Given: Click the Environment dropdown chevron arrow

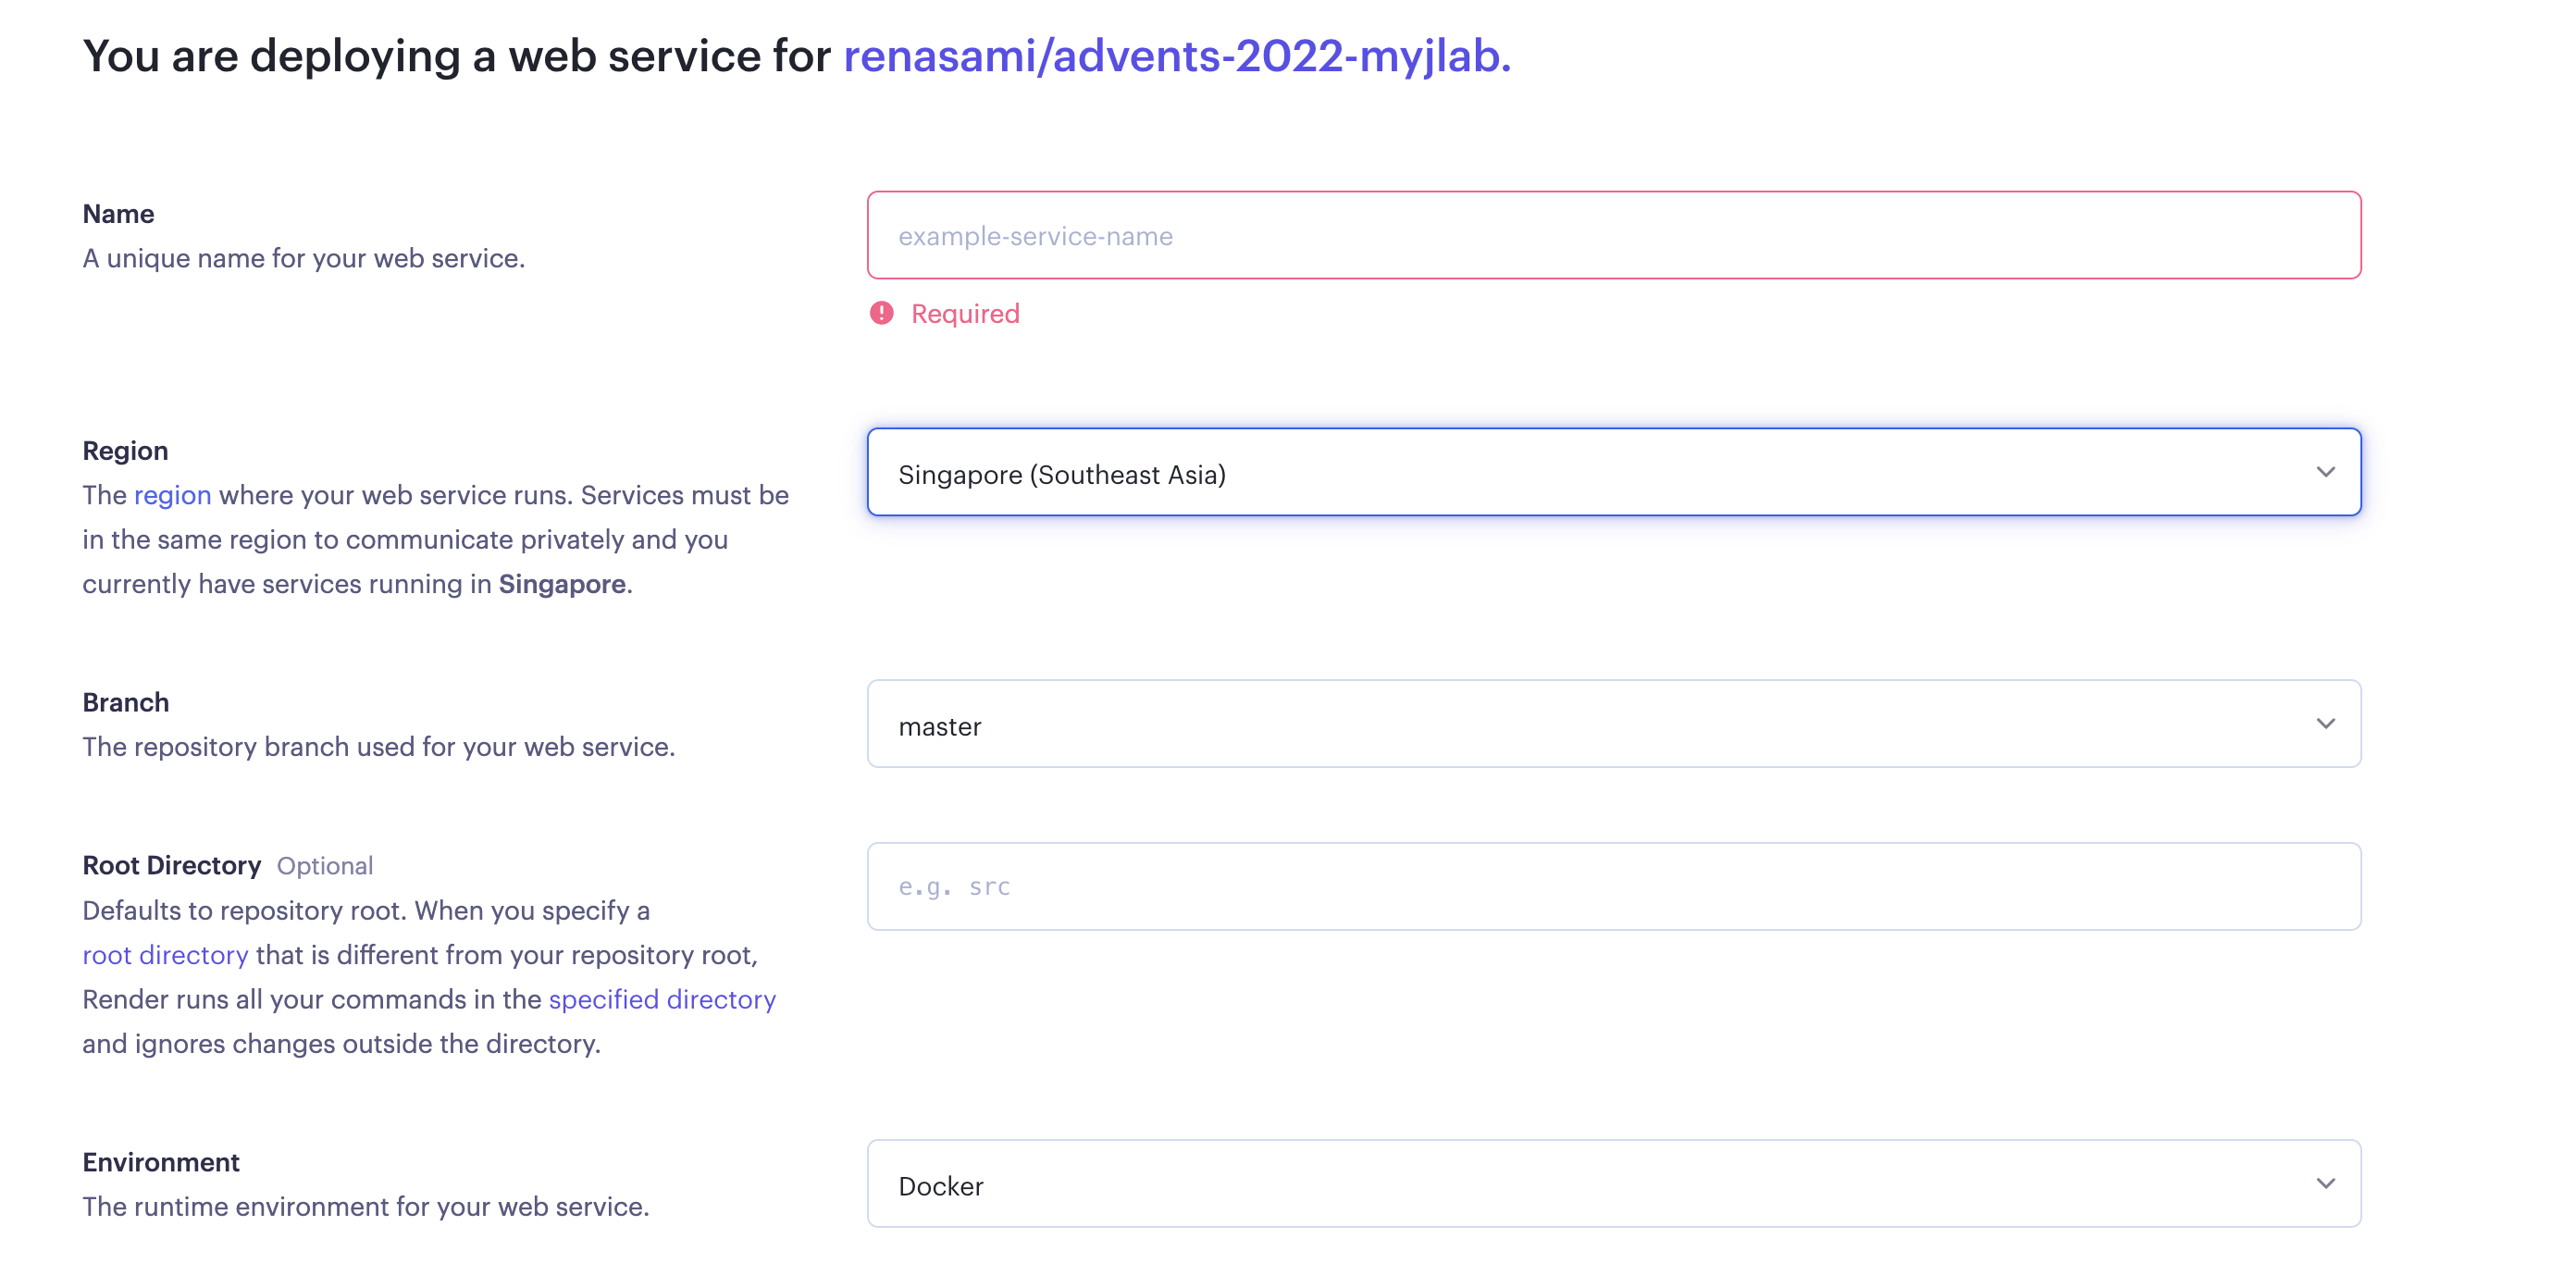Looking at the screenshot, I should click(x=2325, y=1184).
